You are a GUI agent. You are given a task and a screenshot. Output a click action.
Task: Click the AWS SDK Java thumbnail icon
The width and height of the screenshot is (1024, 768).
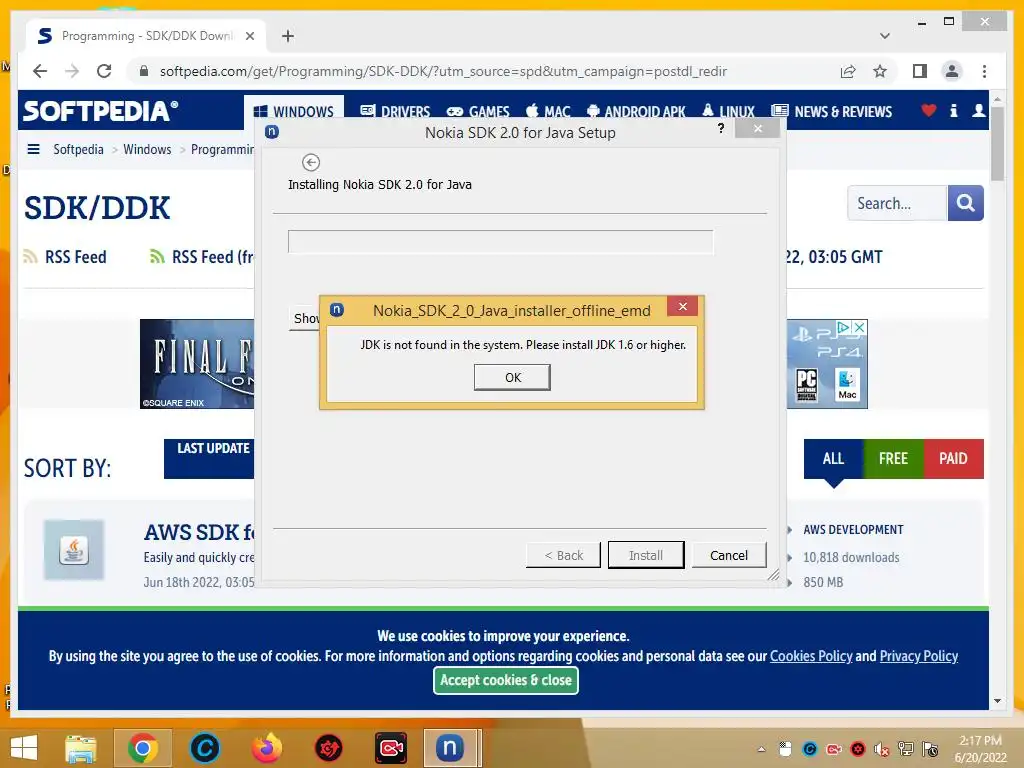(74, 550)
